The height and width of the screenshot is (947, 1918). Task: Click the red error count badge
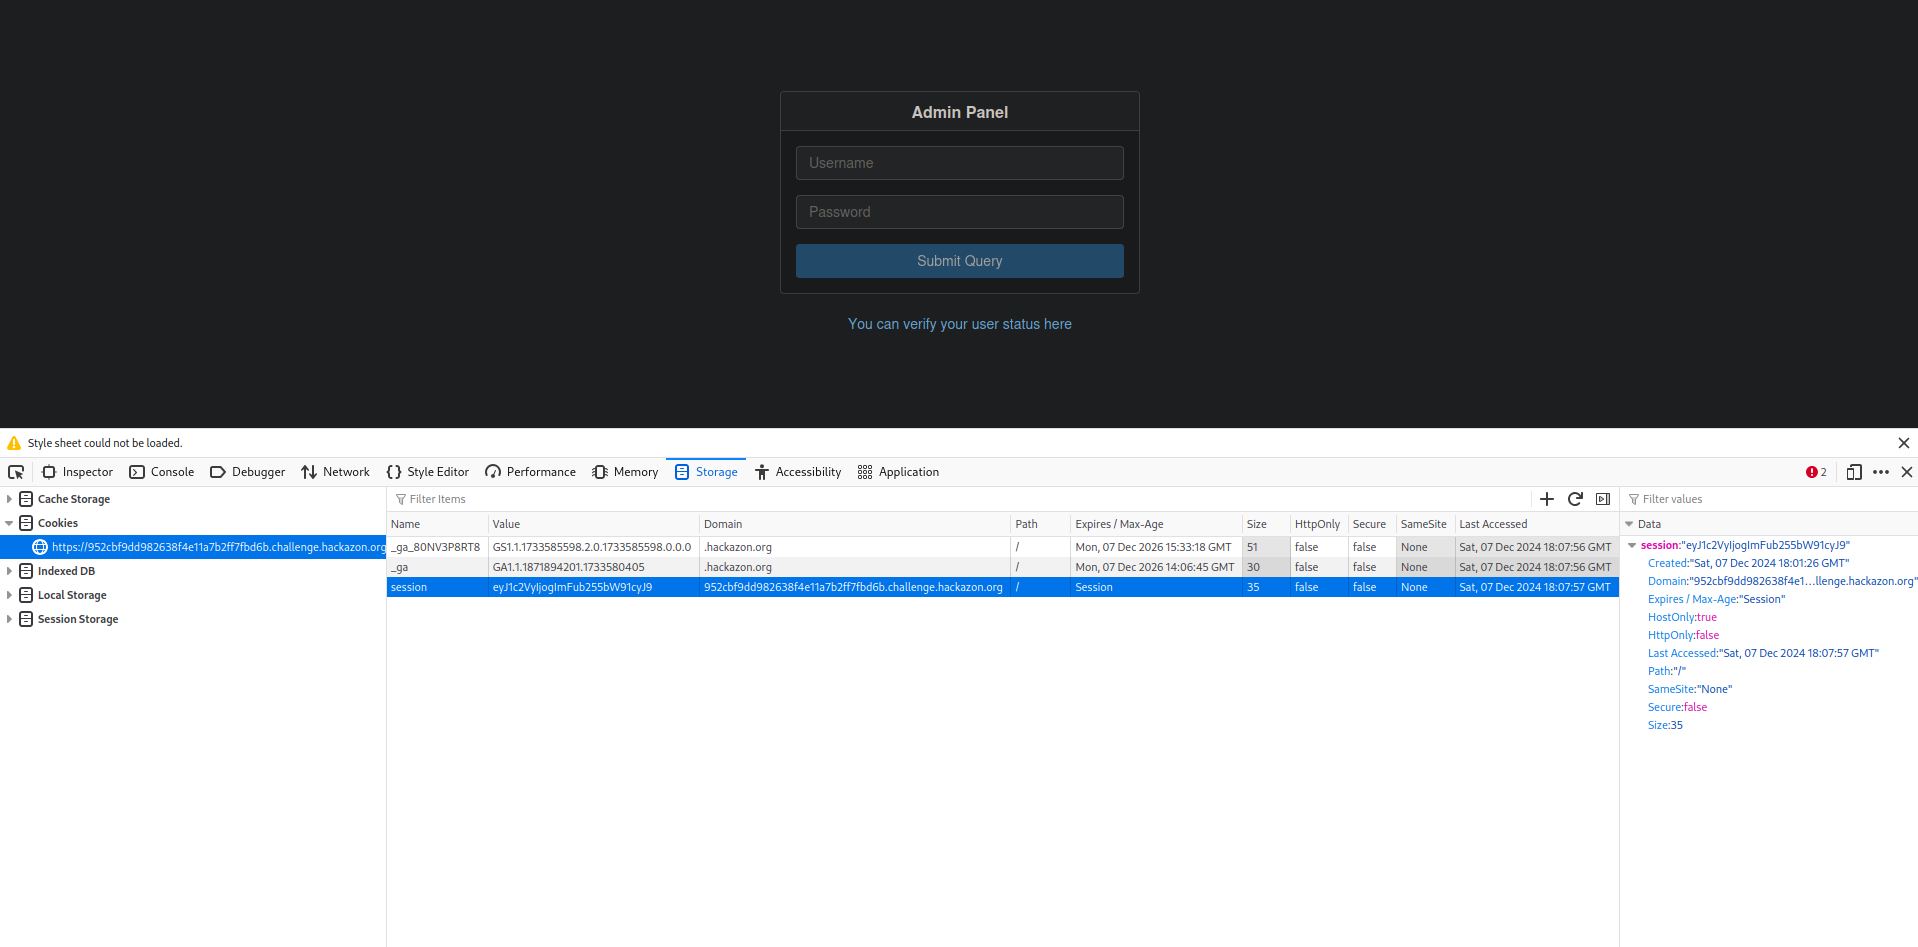tap(1816, 472)
